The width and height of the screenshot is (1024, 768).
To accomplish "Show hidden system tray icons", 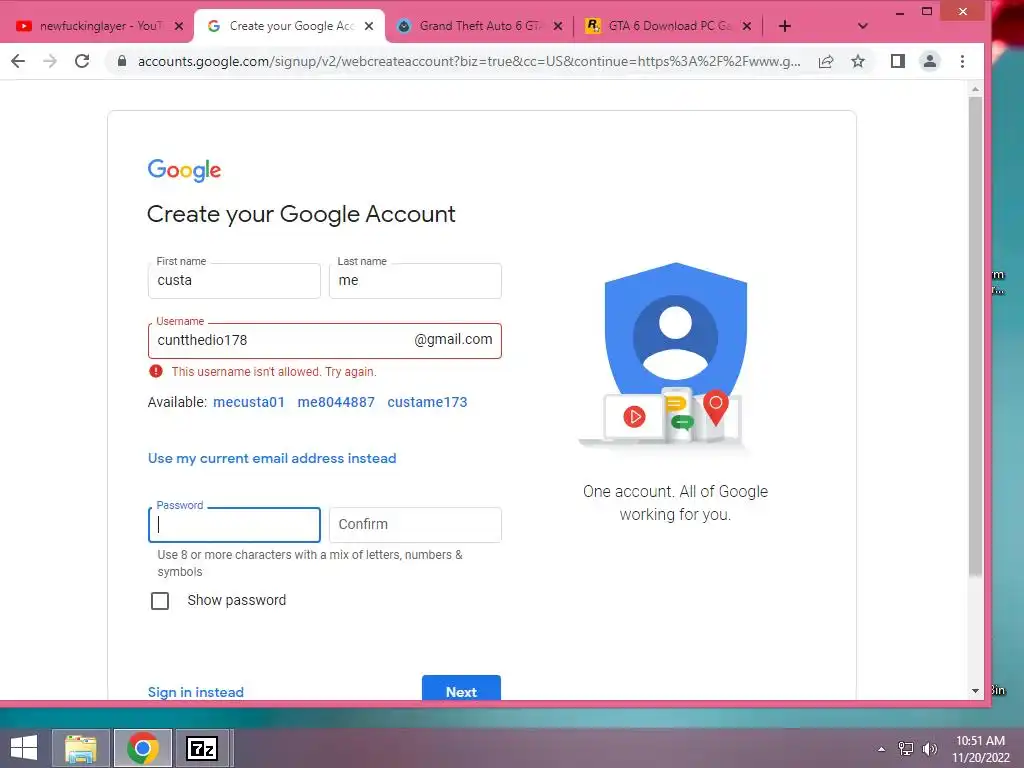I will point(882,749).
